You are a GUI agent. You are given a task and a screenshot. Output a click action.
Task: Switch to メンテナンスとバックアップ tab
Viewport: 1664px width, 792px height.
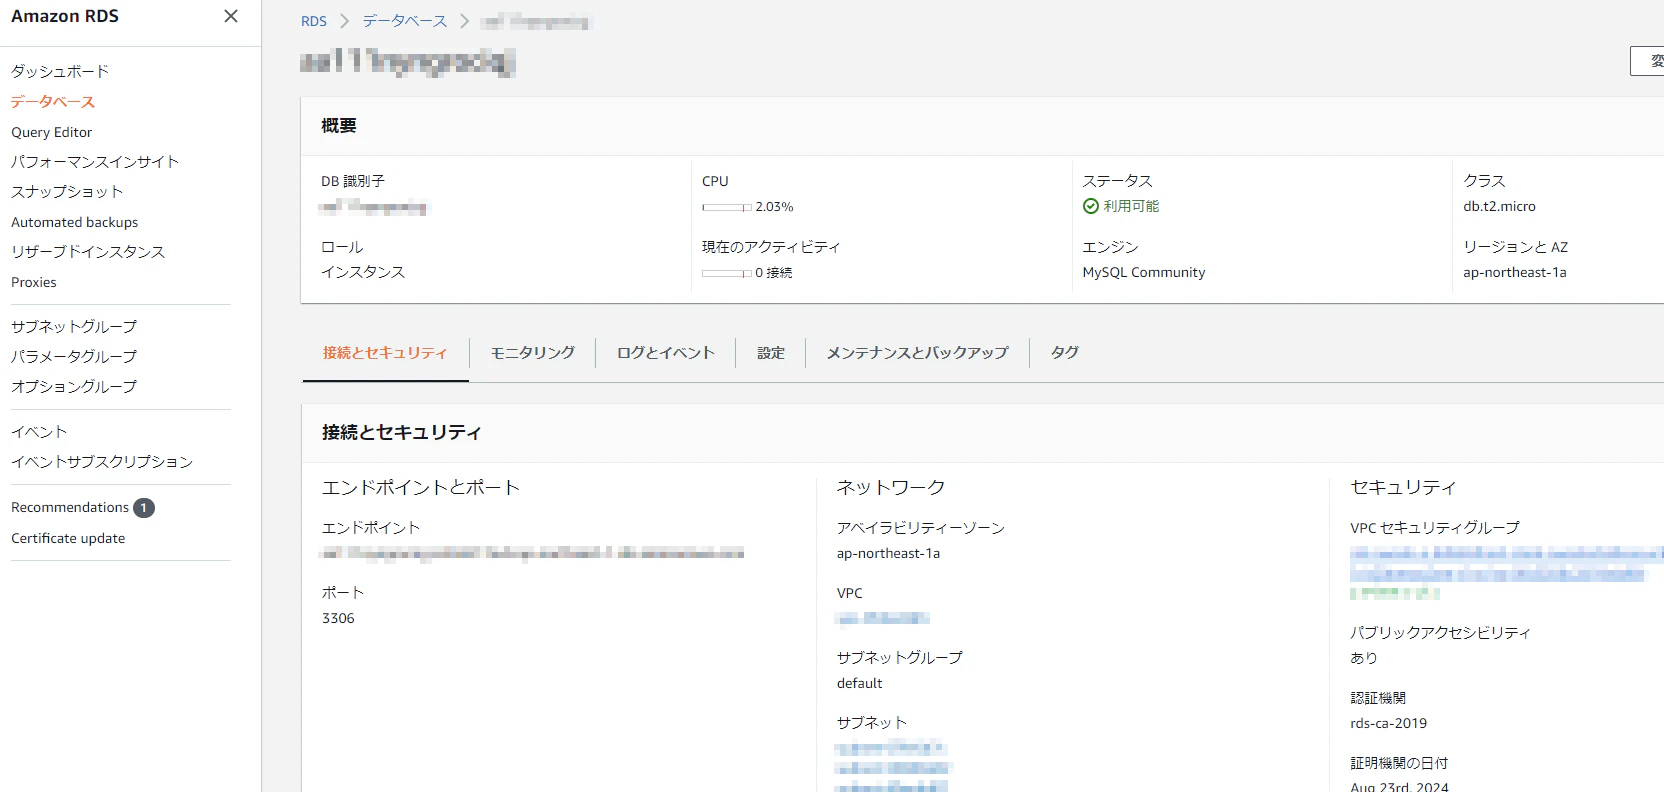pos(917,352)
